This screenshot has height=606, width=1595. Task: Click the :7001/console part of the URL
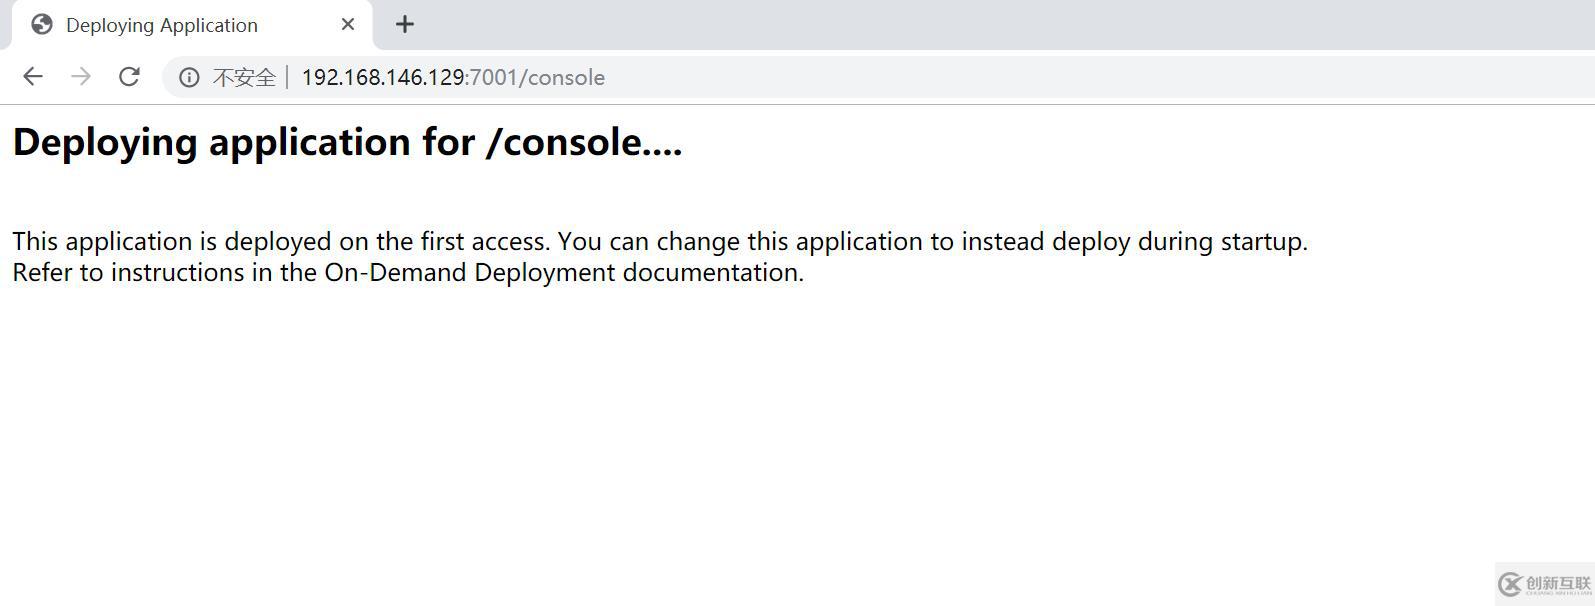coord(536,78)
